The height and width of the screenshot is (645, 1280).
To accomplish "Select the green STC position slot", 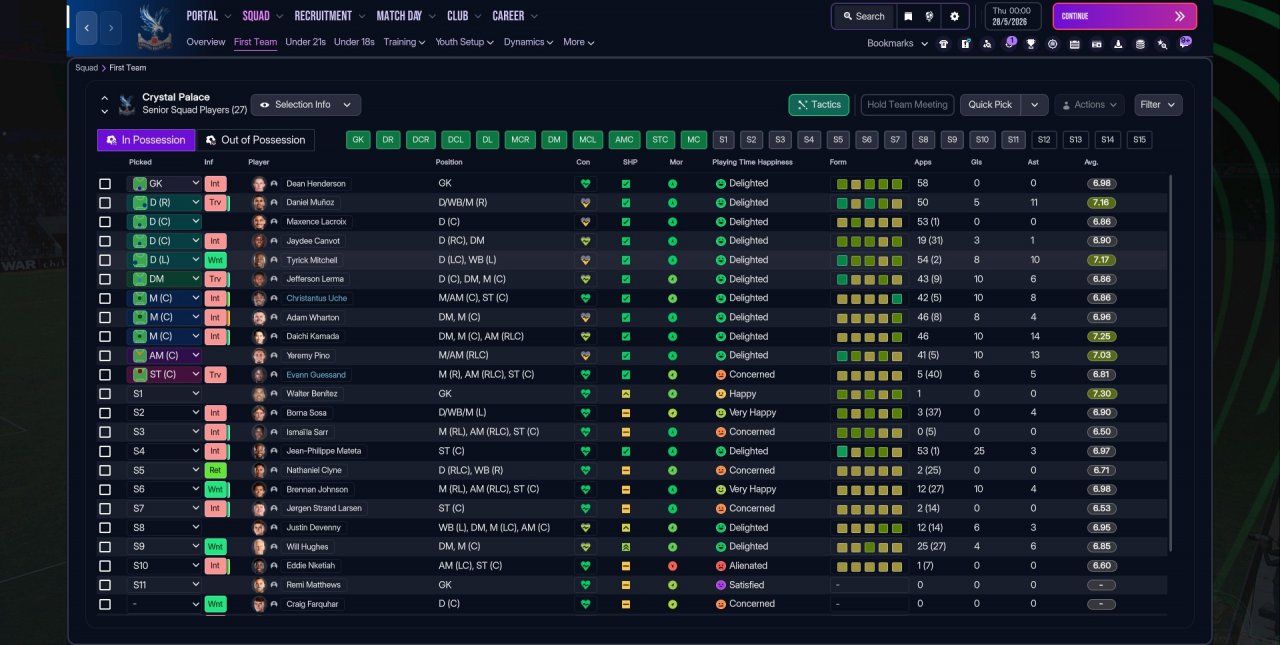I will [660, 140].
